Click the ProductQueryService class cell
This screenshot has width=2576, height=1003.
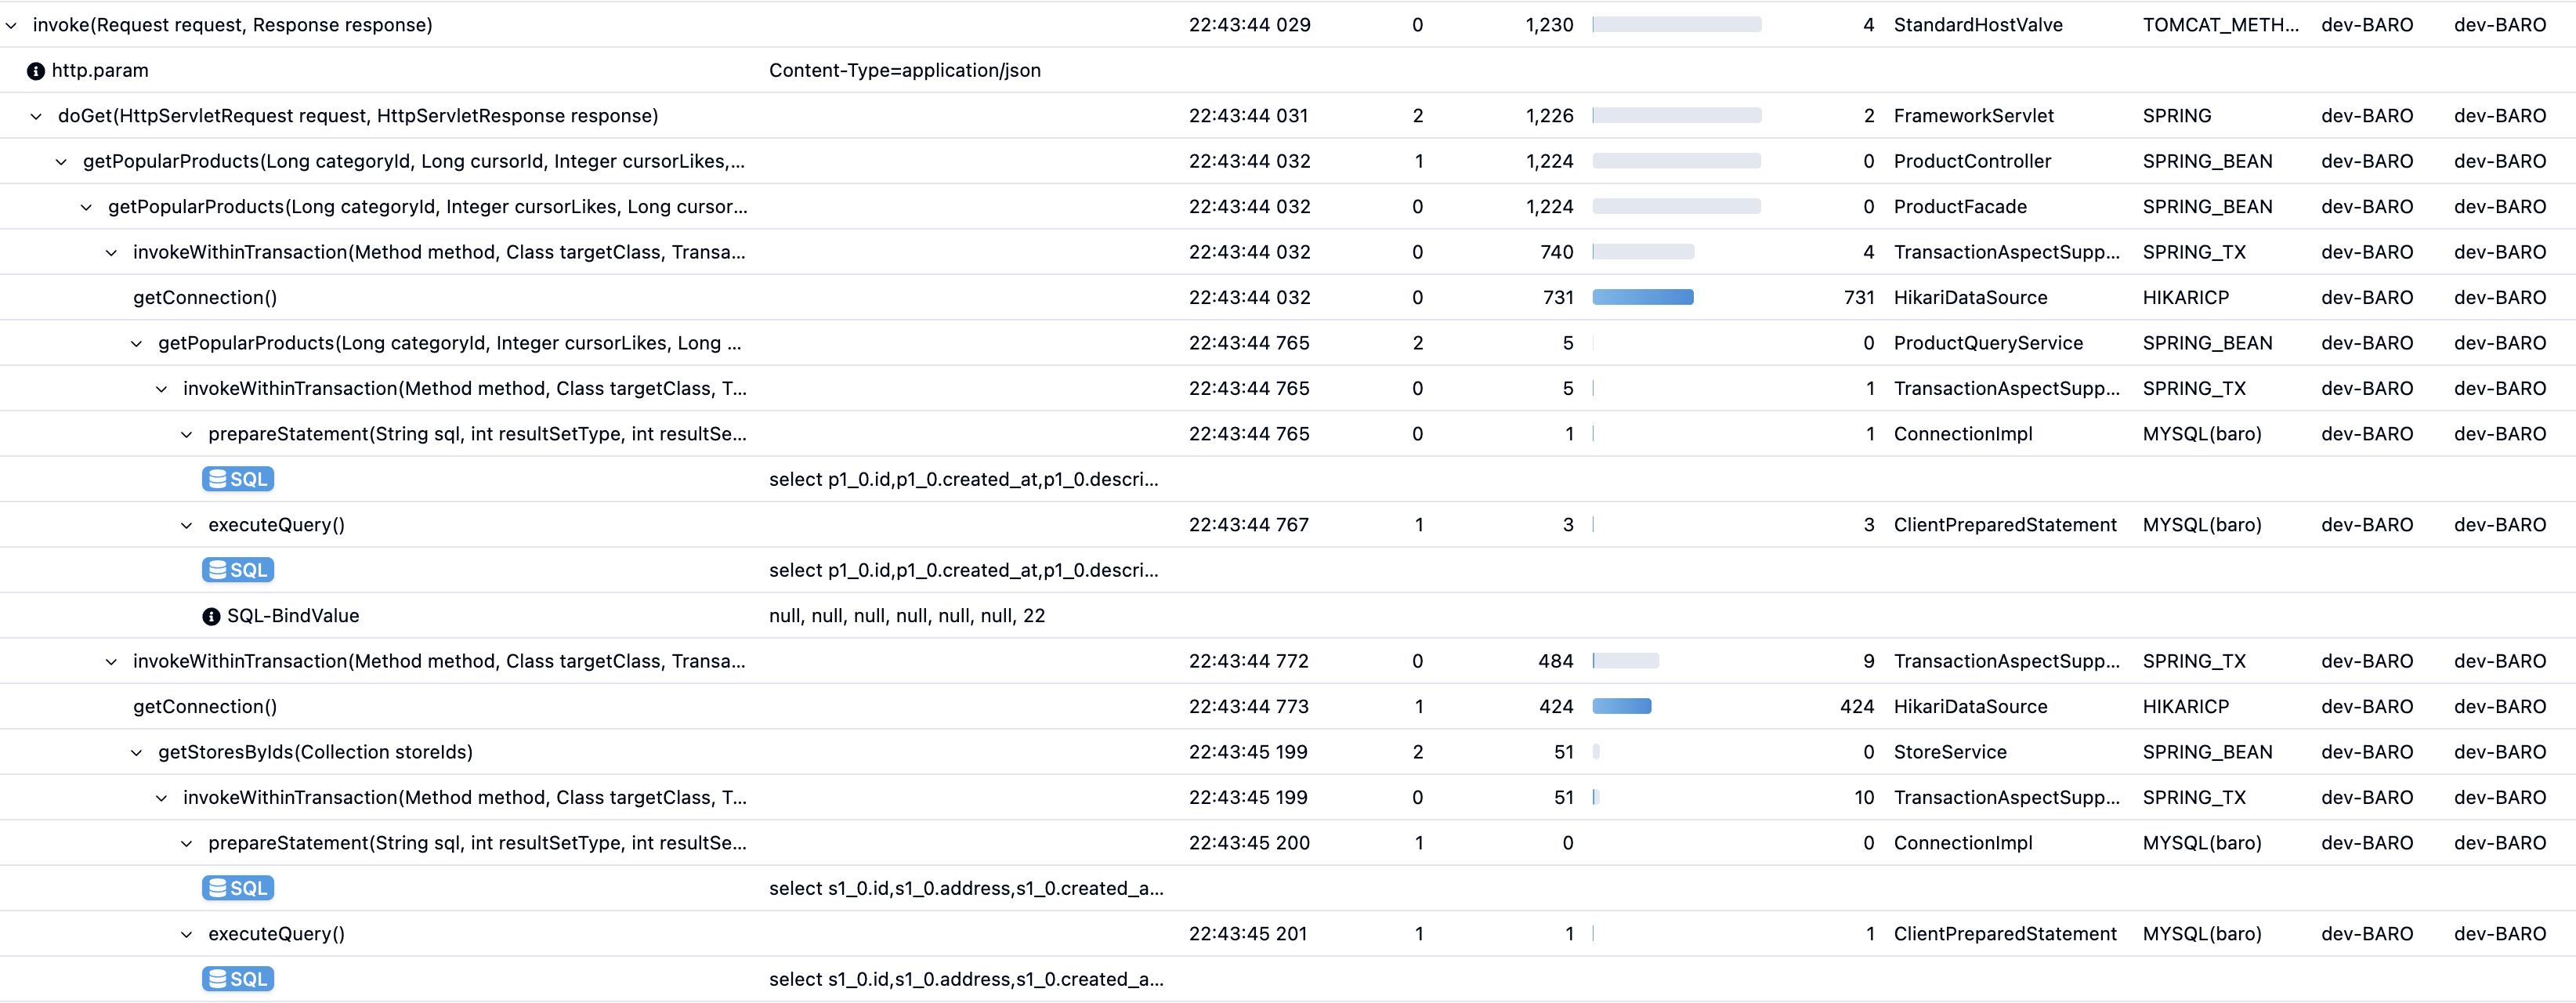[1987, 343]
